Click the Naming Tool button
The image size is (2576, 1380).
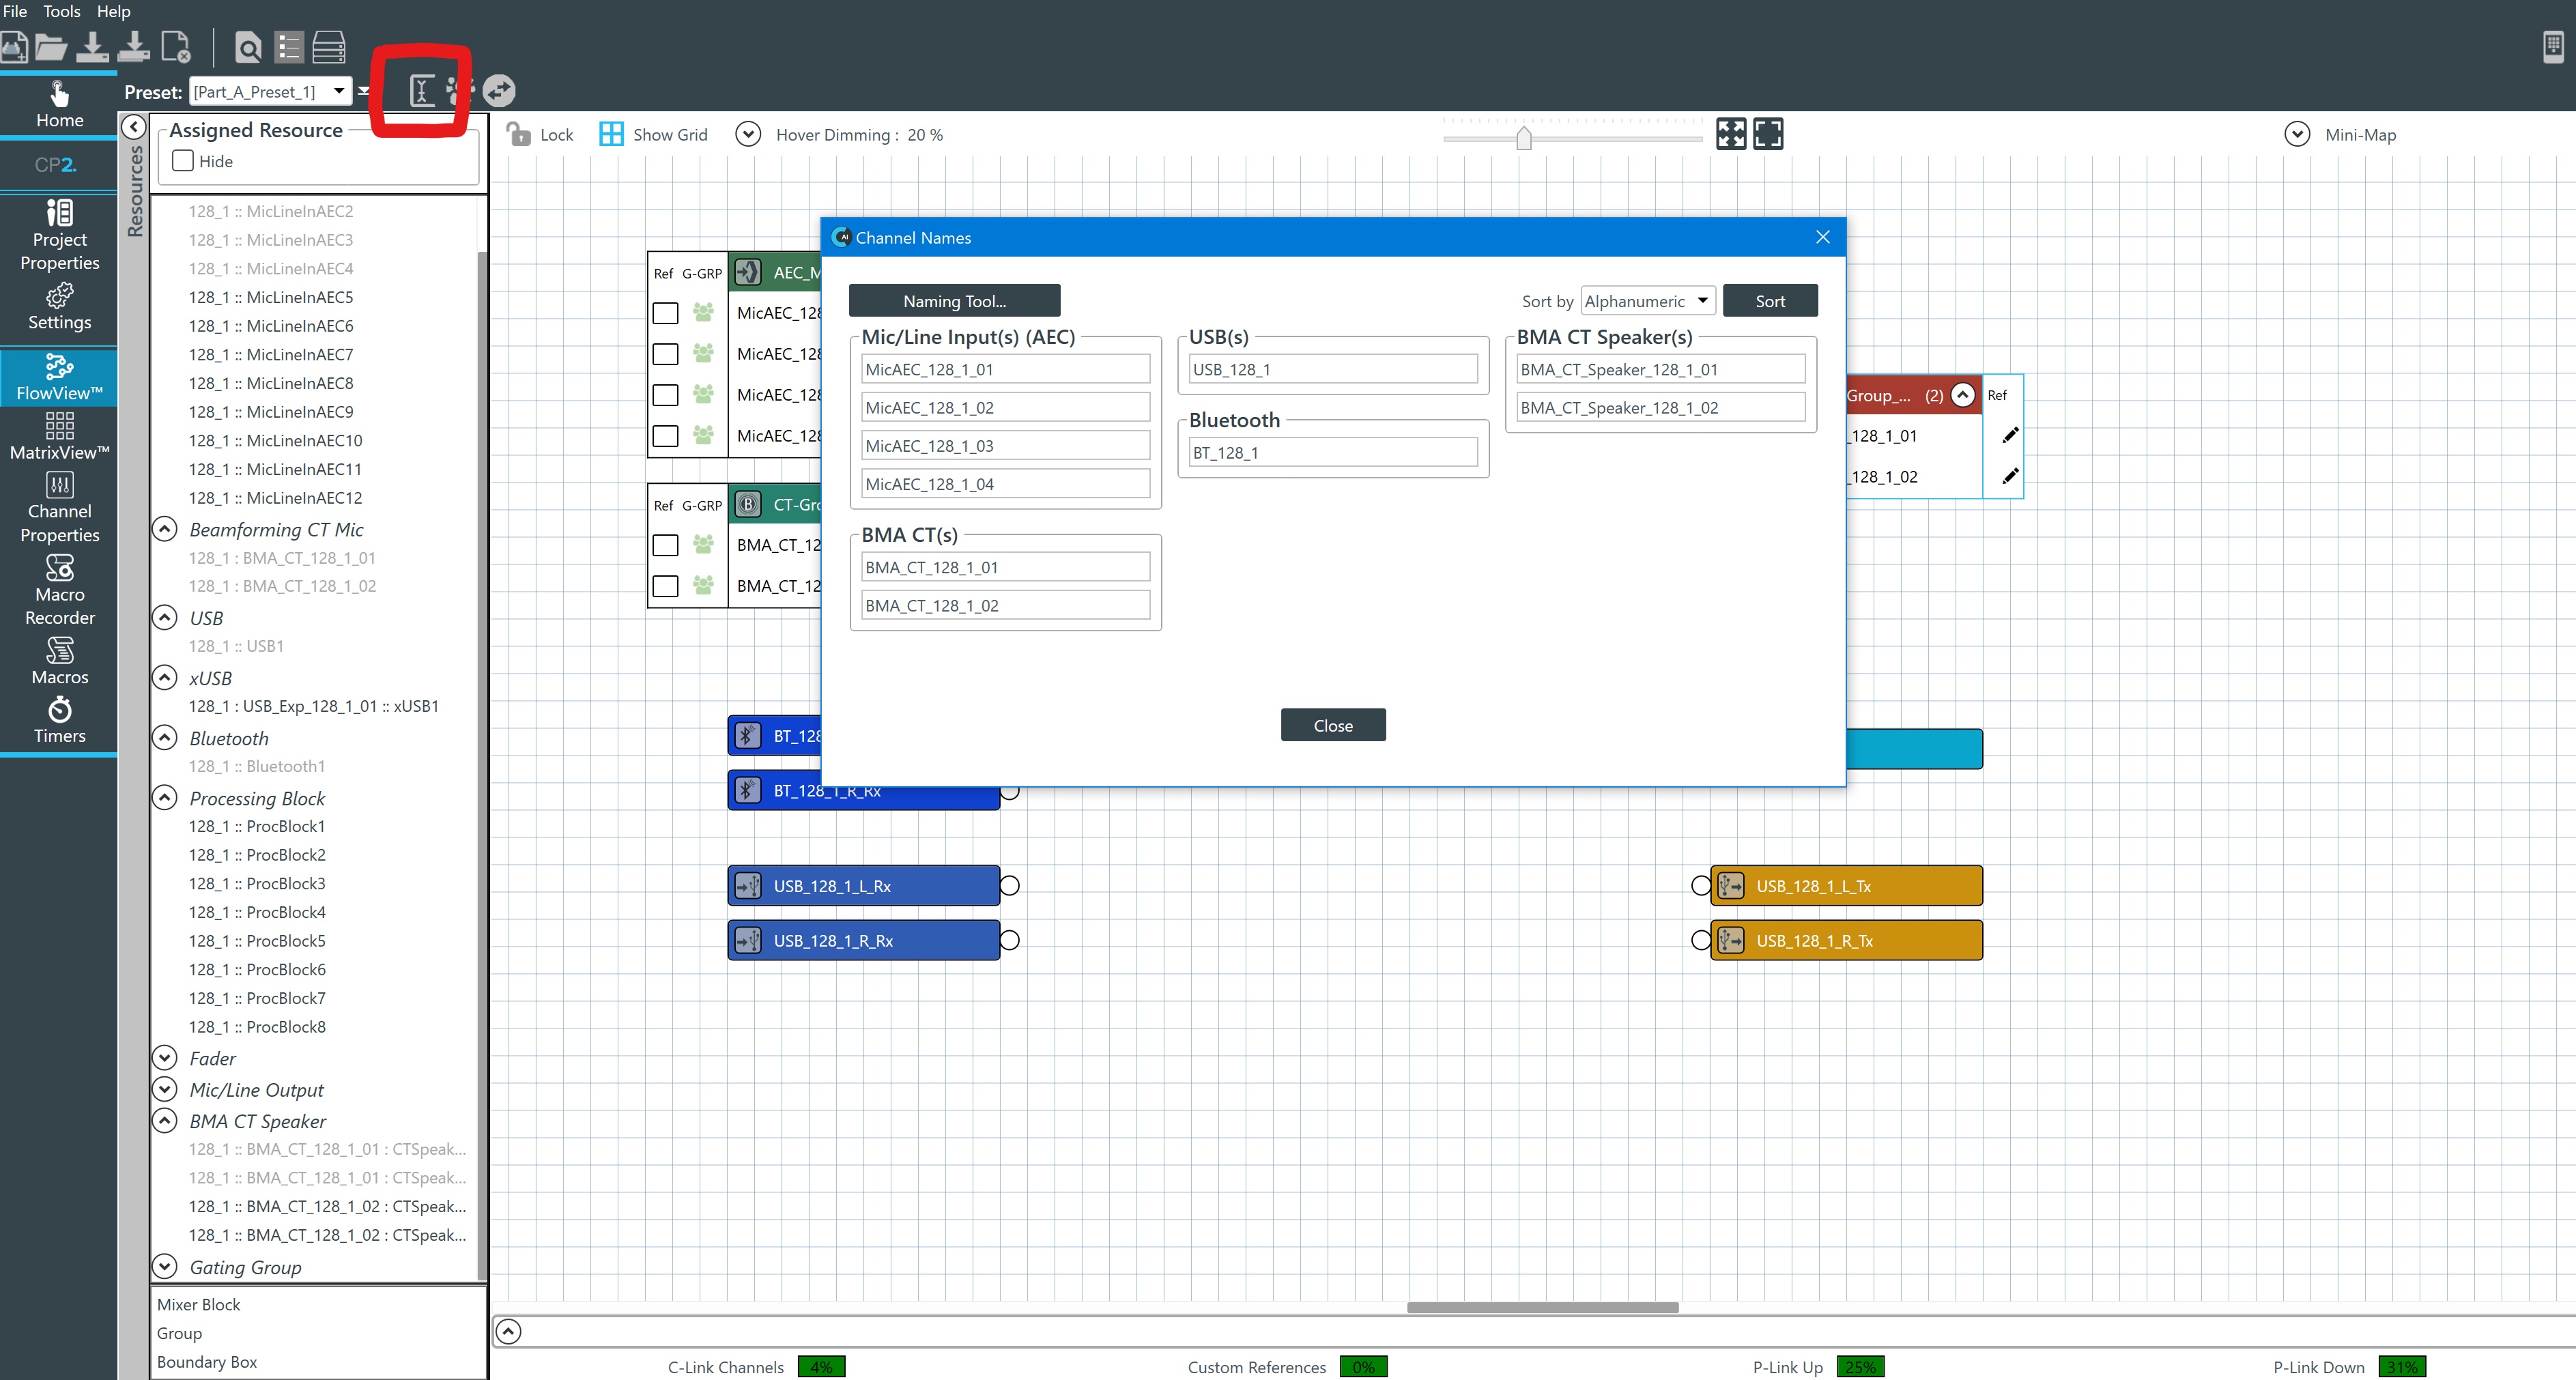[954, 301]
